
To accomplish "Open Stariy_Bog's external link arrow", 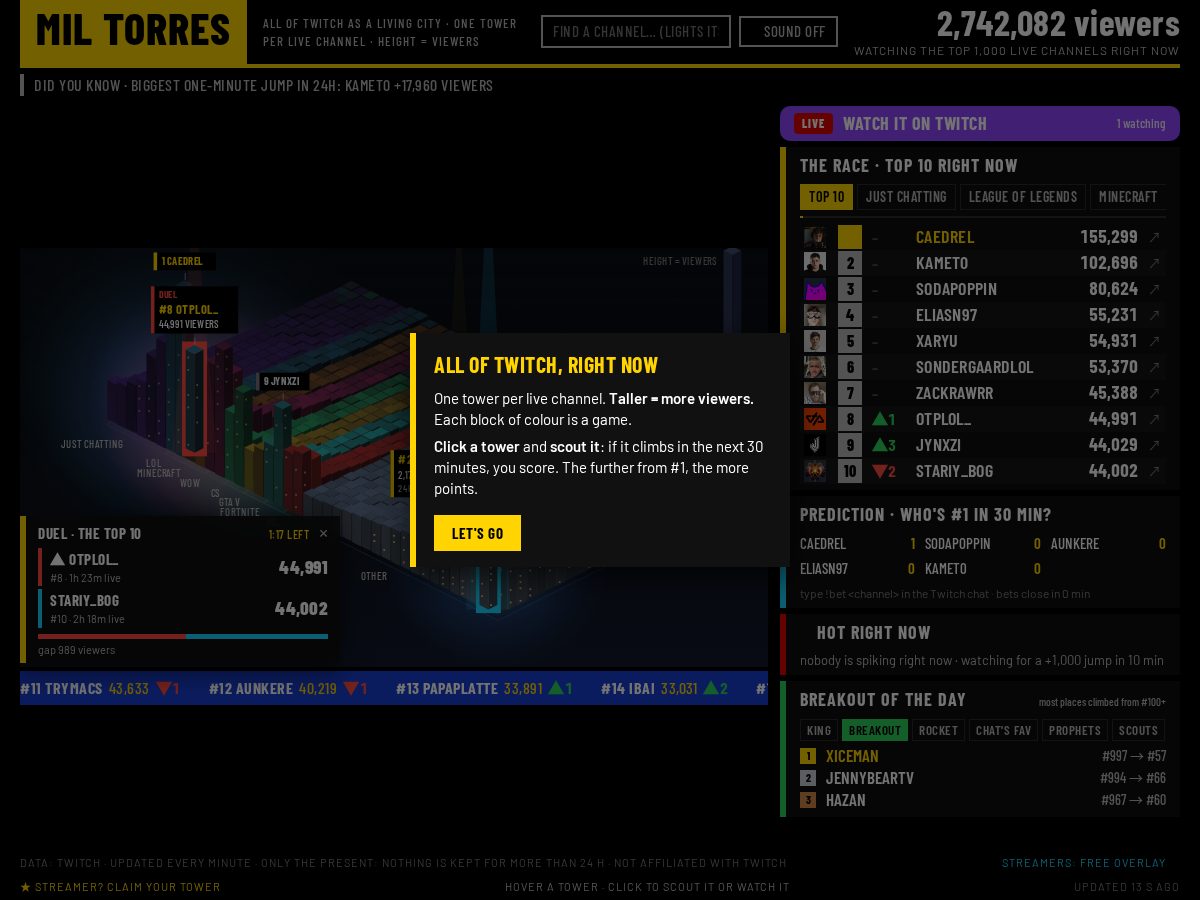I will 1154,471.
